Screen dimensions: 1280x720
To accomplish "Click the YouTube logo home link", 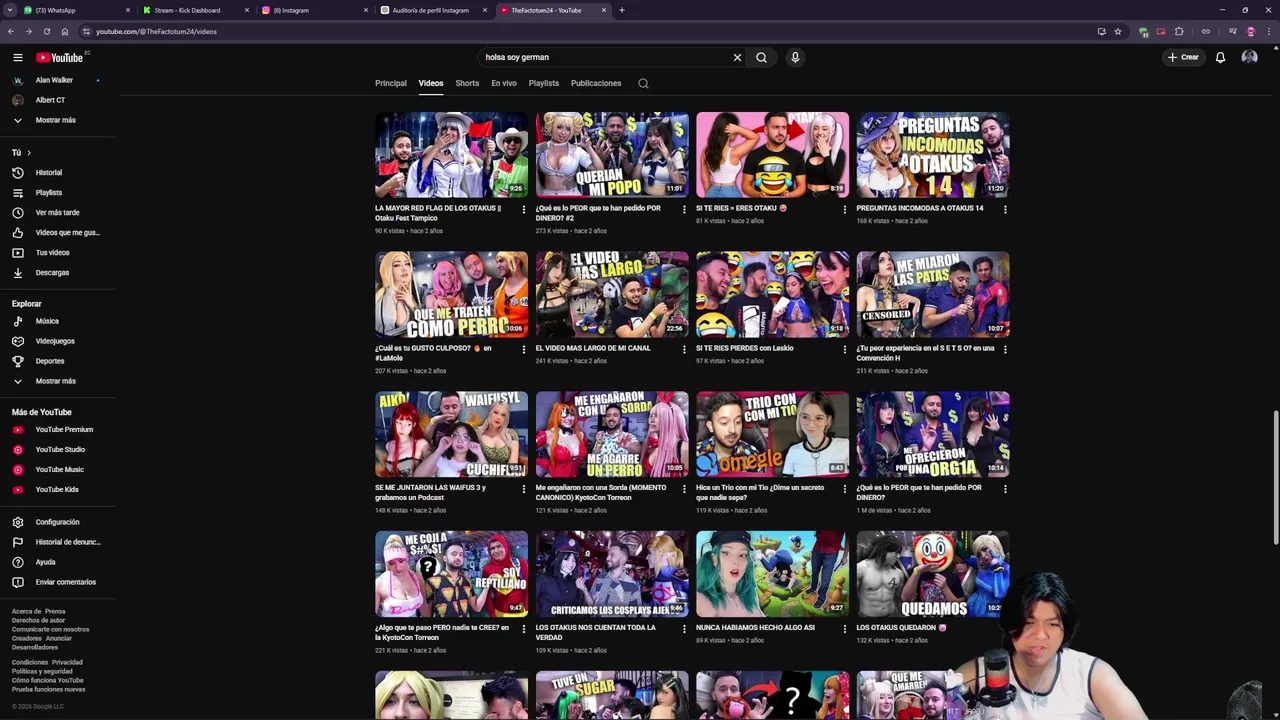I will click(x=60, y=57).
